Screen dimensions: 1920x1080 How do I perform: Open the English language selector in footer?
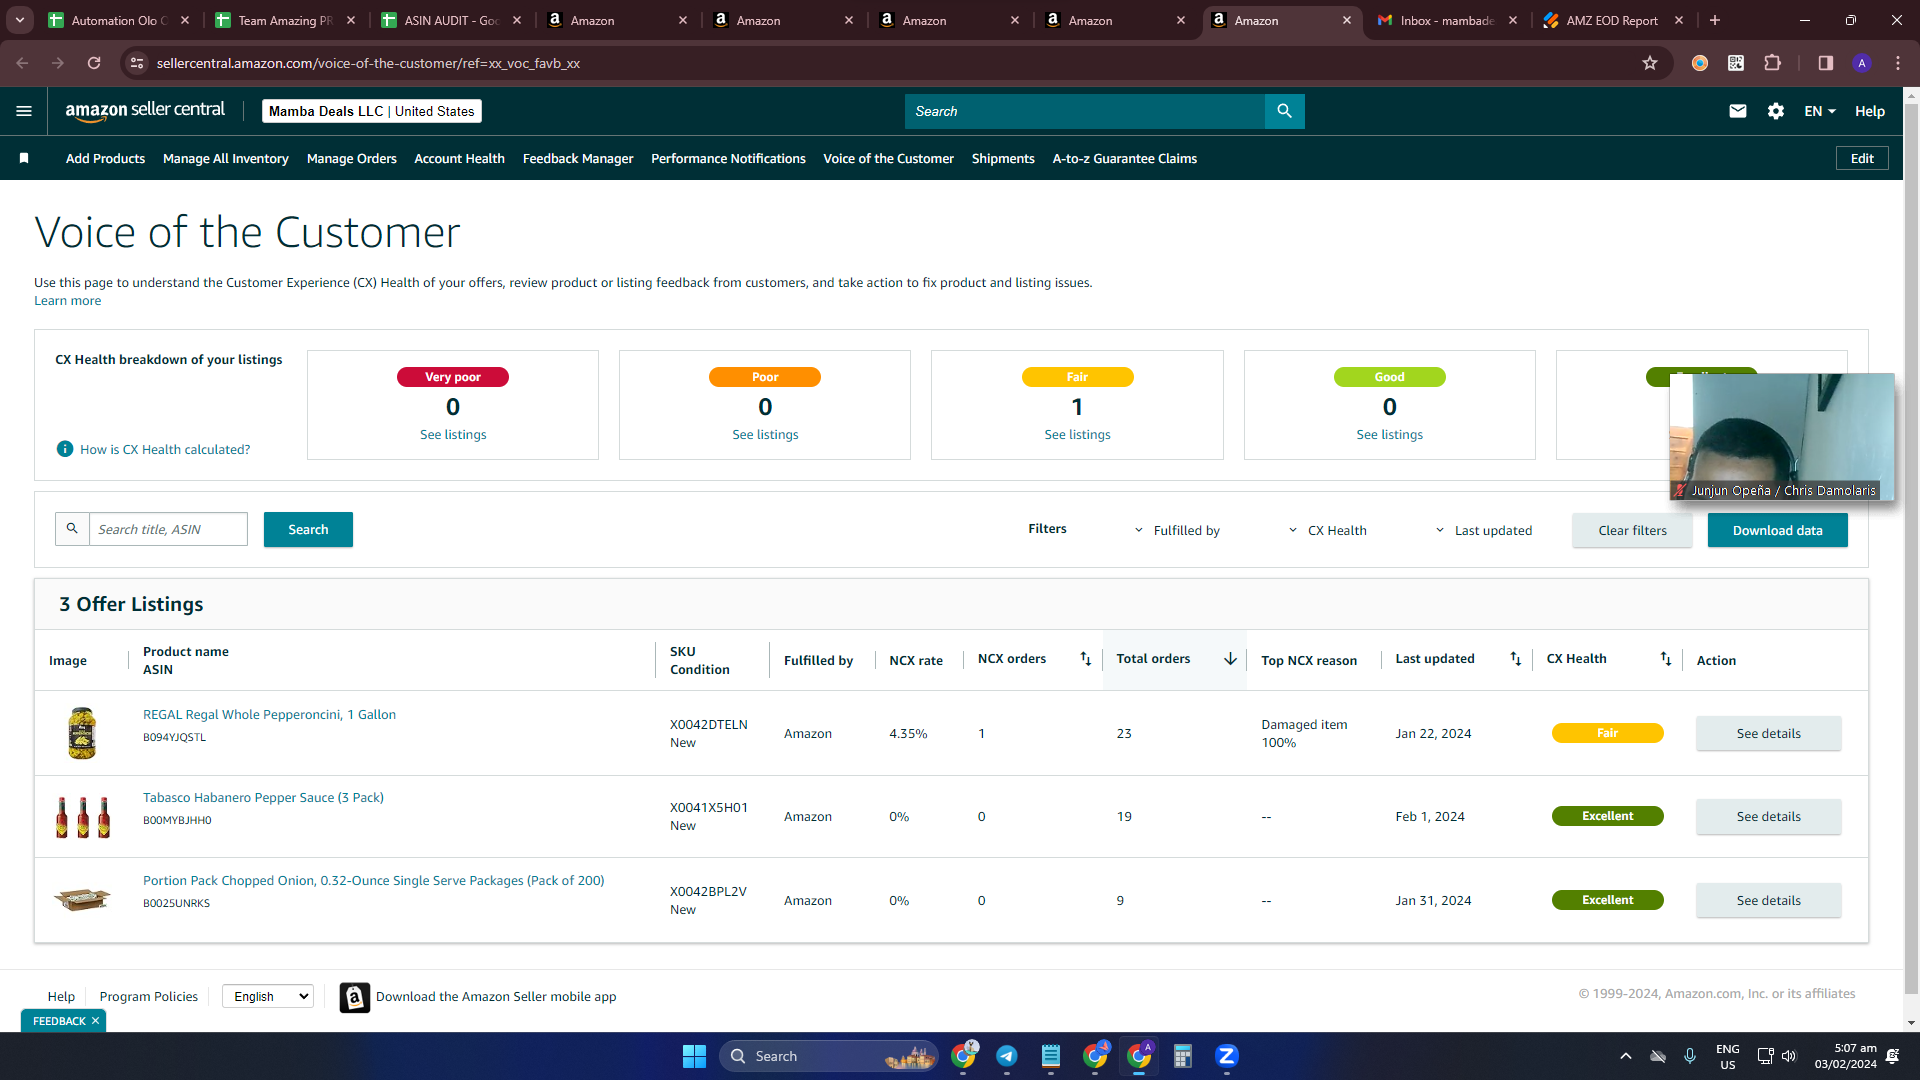[x=268, y=996]
